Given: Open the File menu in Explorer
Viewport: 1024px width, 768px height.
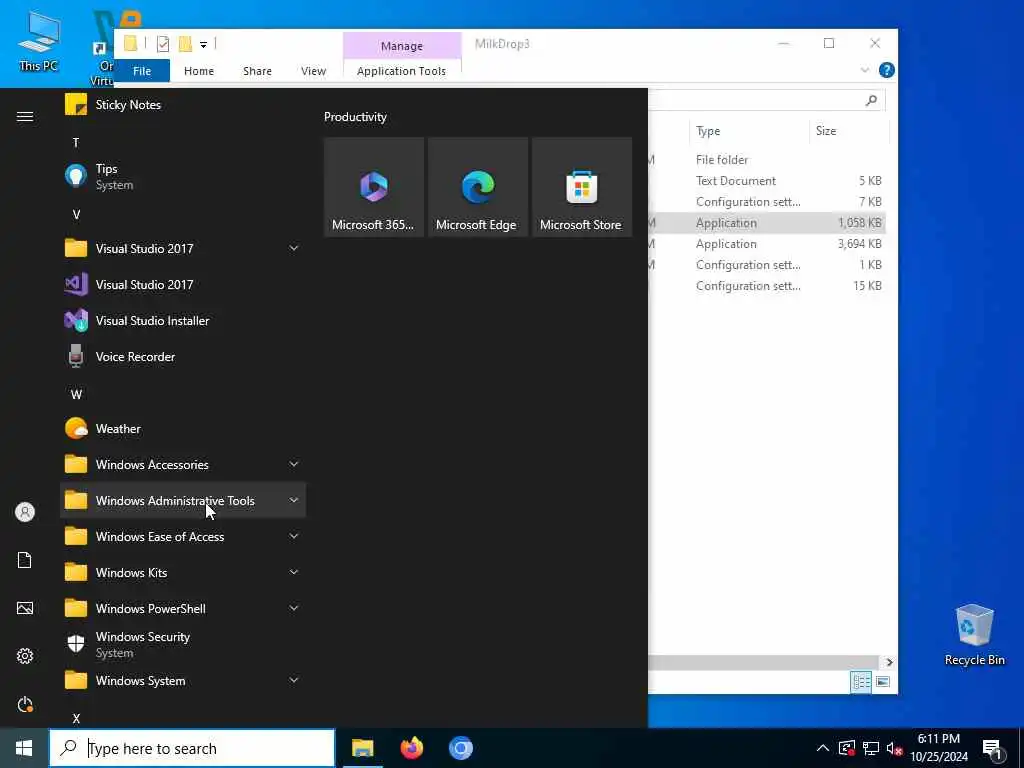Looking at the screenshot, I should [142, 71].
